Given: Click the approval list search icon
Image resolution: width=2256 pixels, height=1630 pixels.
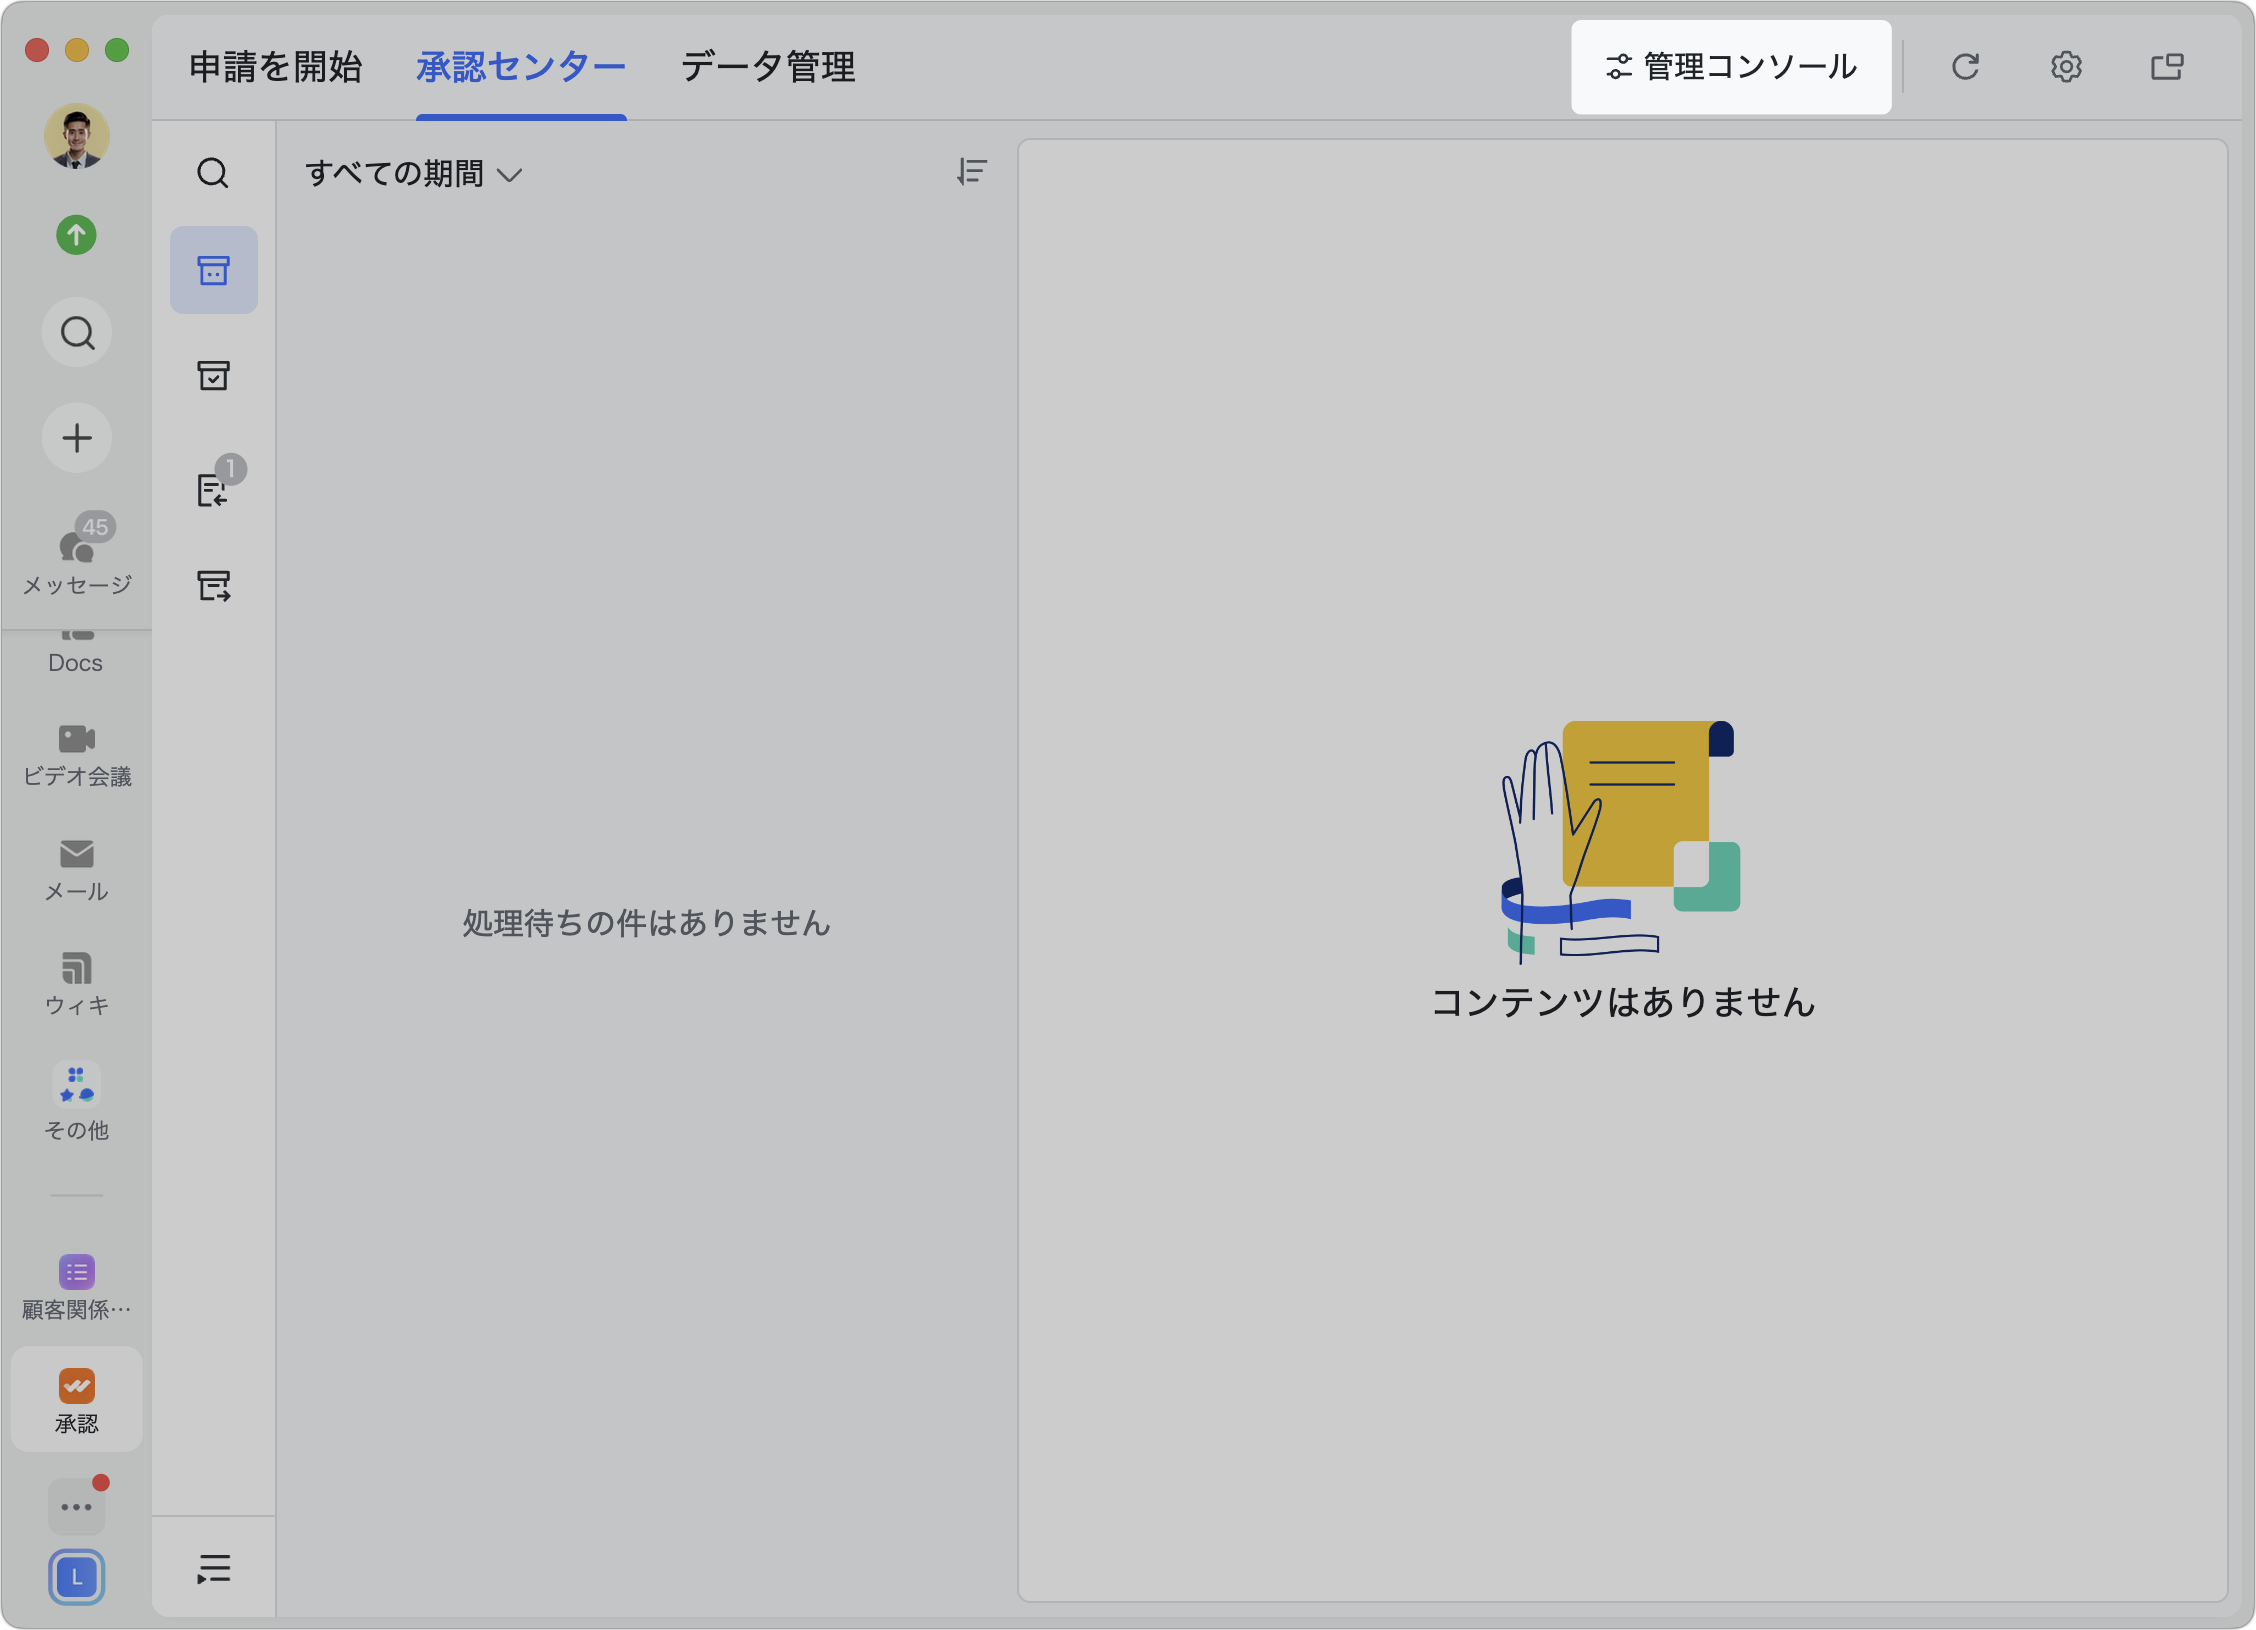Looking at the screenshot, I should tap(213, 173).
